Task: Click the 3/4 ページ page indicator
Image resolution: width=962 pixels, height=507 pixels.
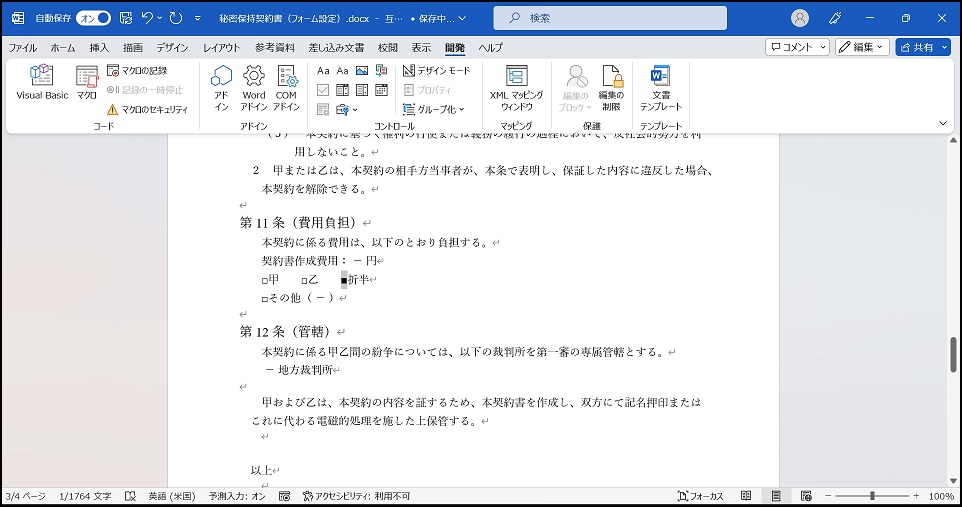Action: click(25, 496)
